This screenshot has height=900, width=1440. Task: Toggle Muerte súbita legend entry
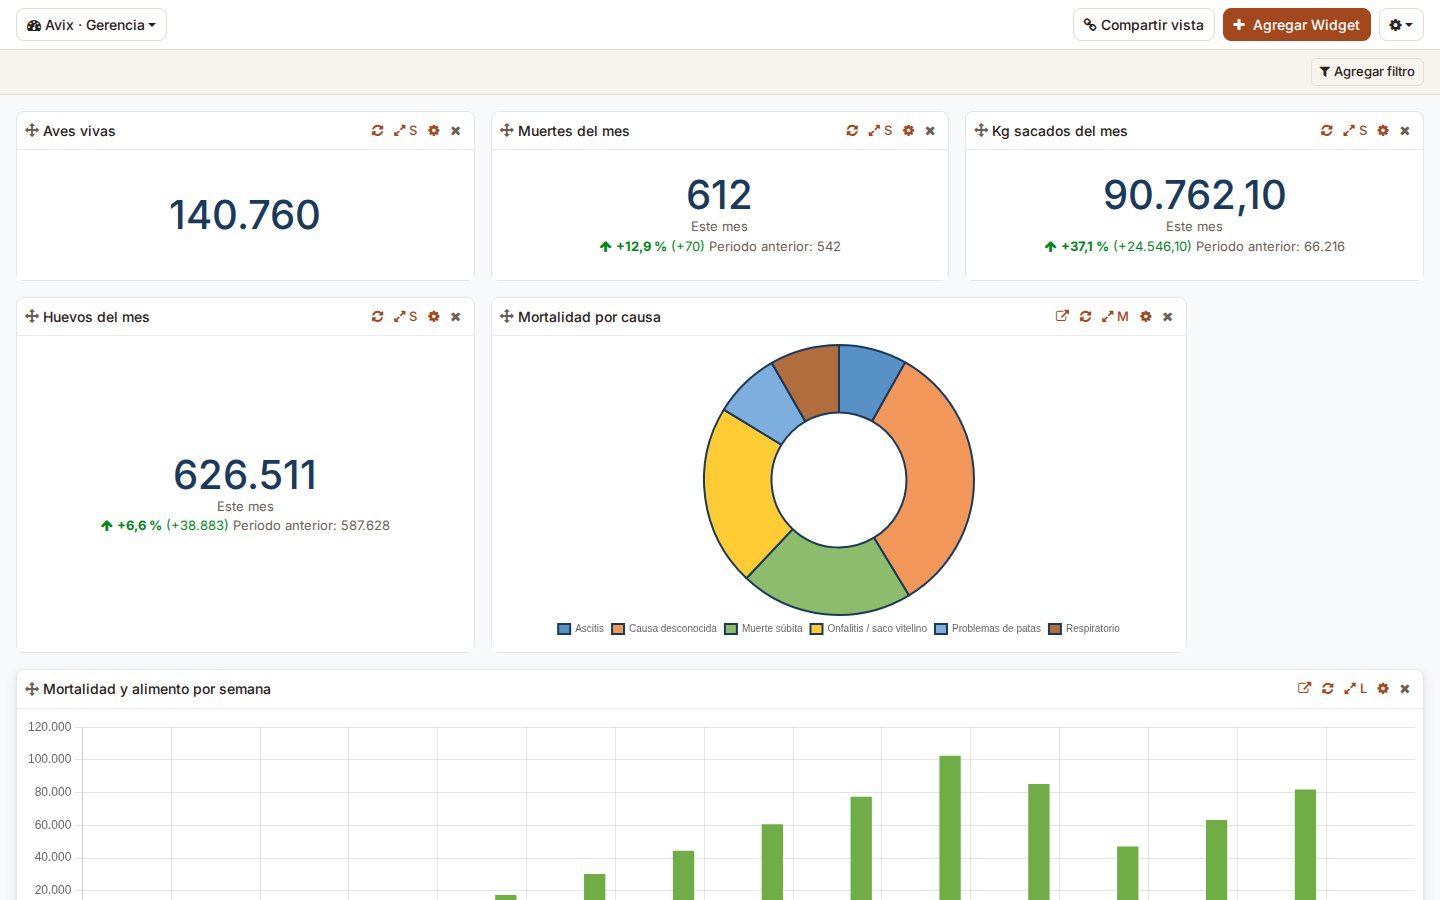tap(764, 629)
